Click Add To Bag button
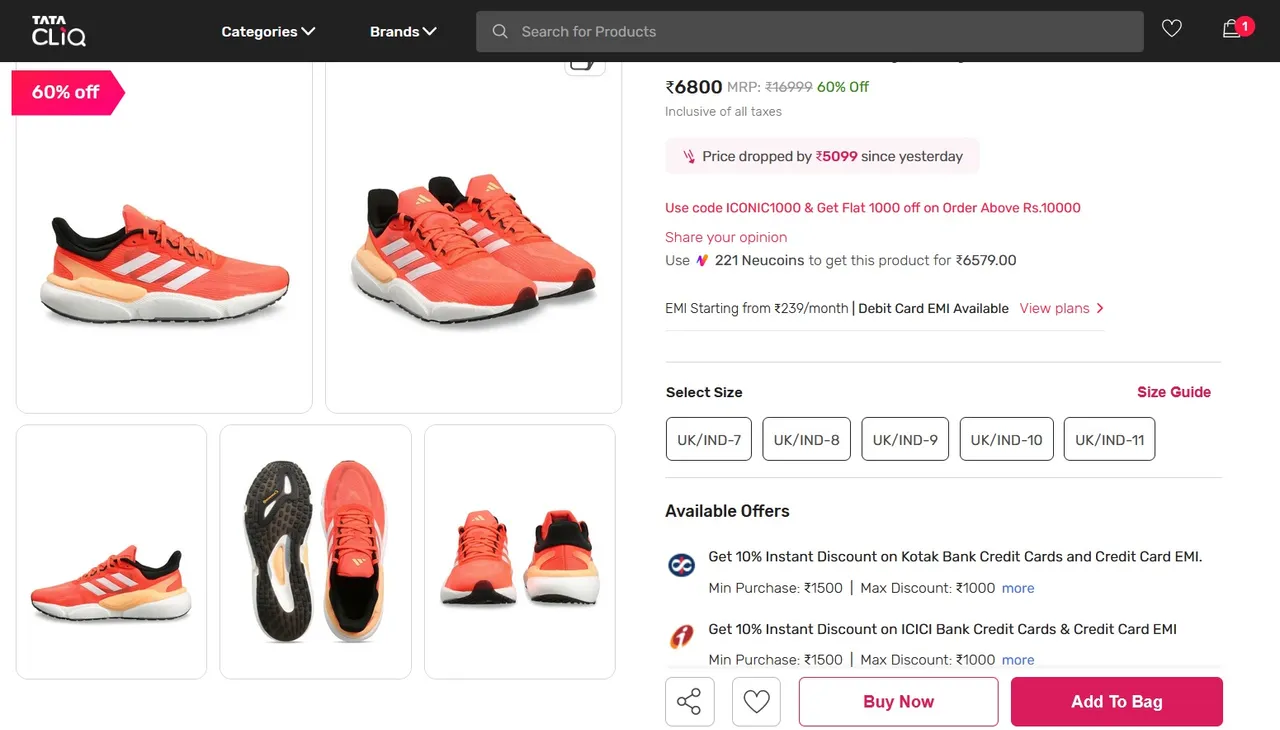The width and height of the screenshot is (1280, 730). (1117, 701)
